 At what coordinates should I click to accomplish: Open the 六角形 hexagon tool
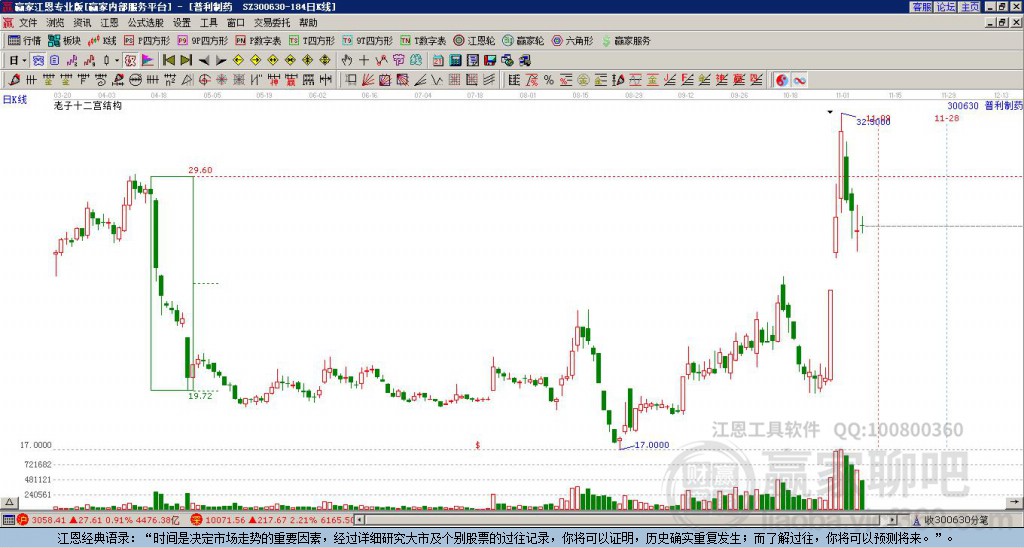572,40
